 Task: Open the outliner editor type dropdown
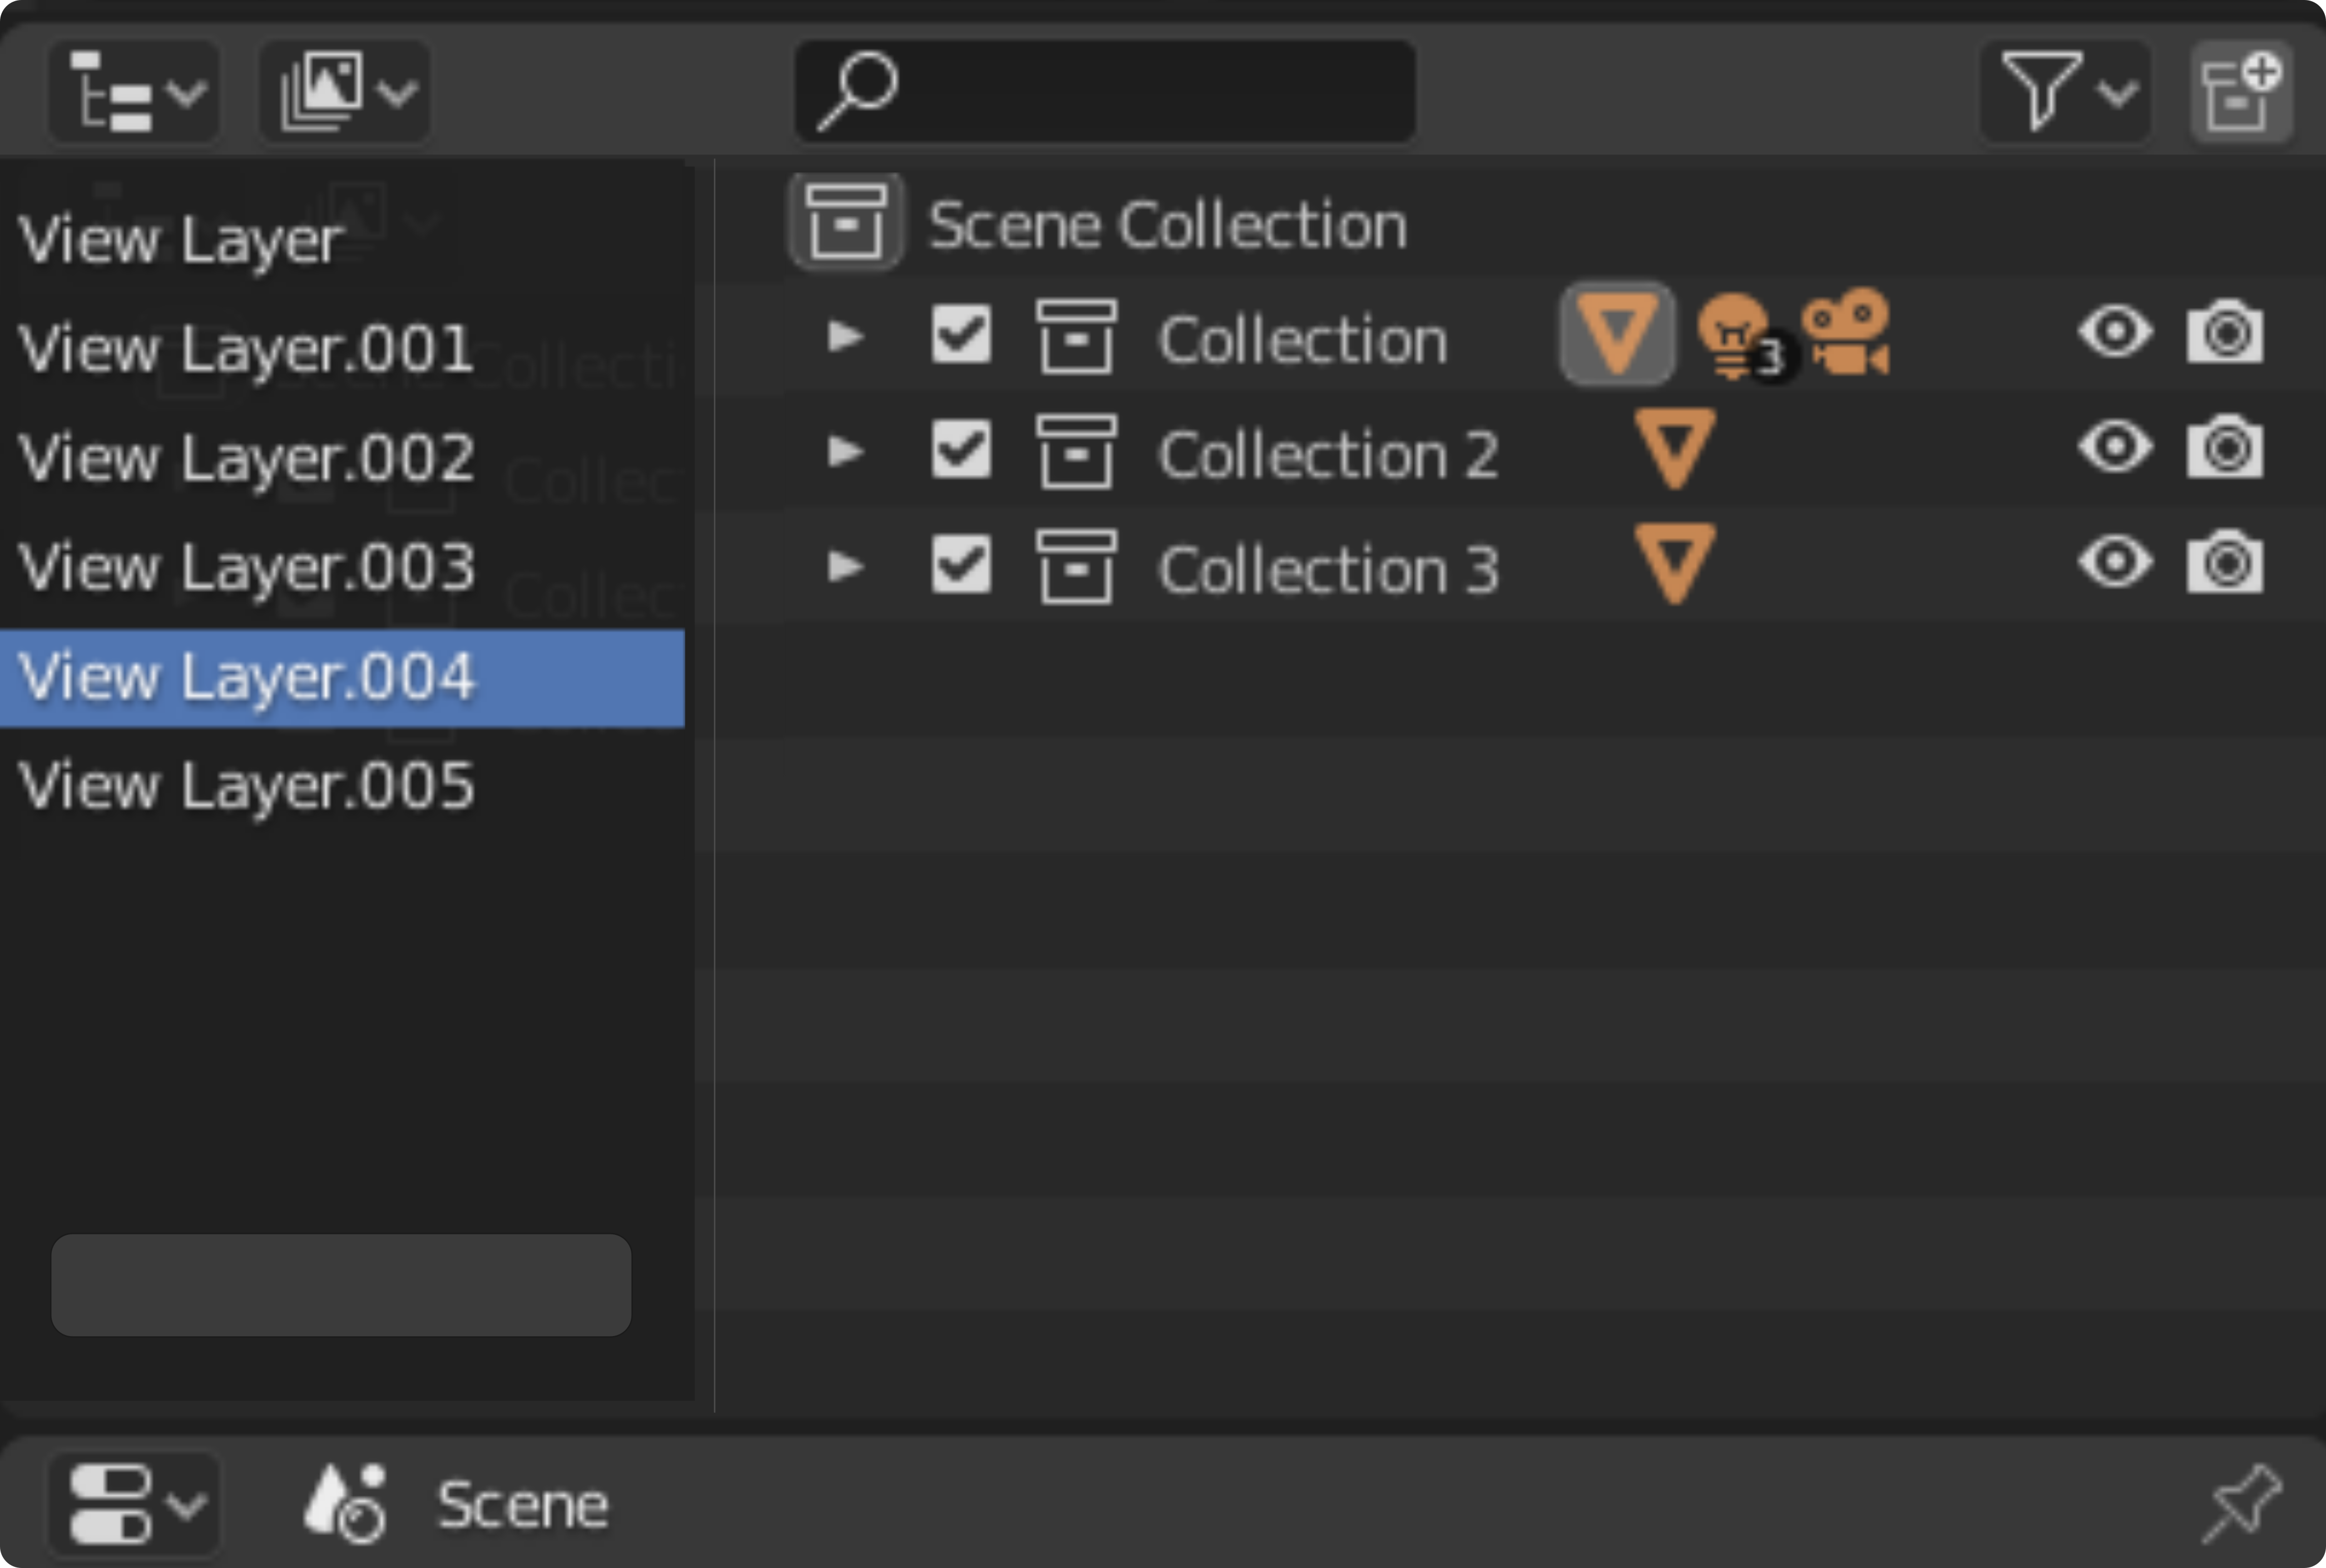135,92
